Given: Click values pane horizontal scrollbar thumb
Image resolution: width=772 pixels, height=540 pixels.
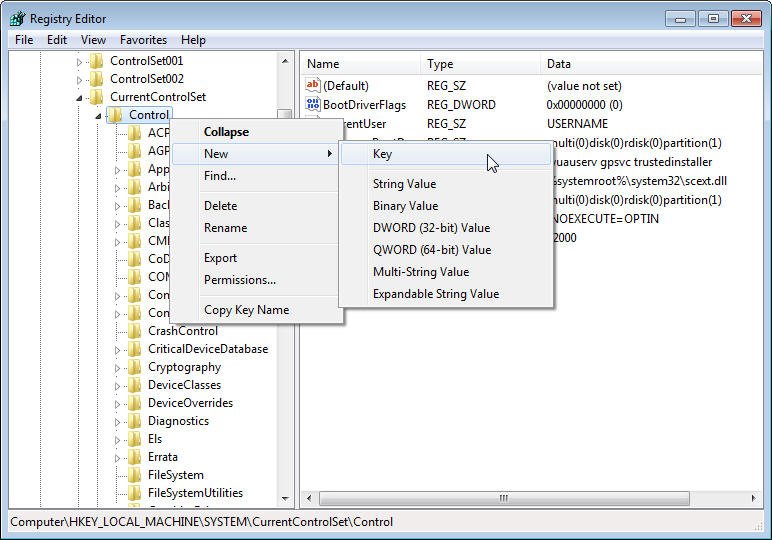Looking at the screenshot, I should tap(504, 498).
